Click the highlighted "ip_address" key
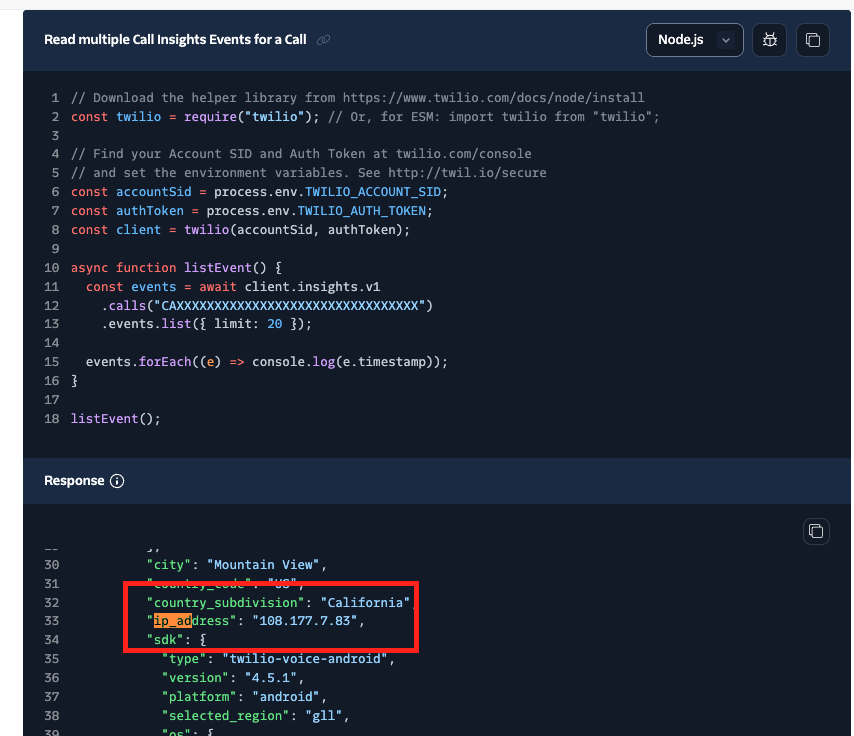Image resolution: width=854 pixels, height=736 pixels. [192, 621]
